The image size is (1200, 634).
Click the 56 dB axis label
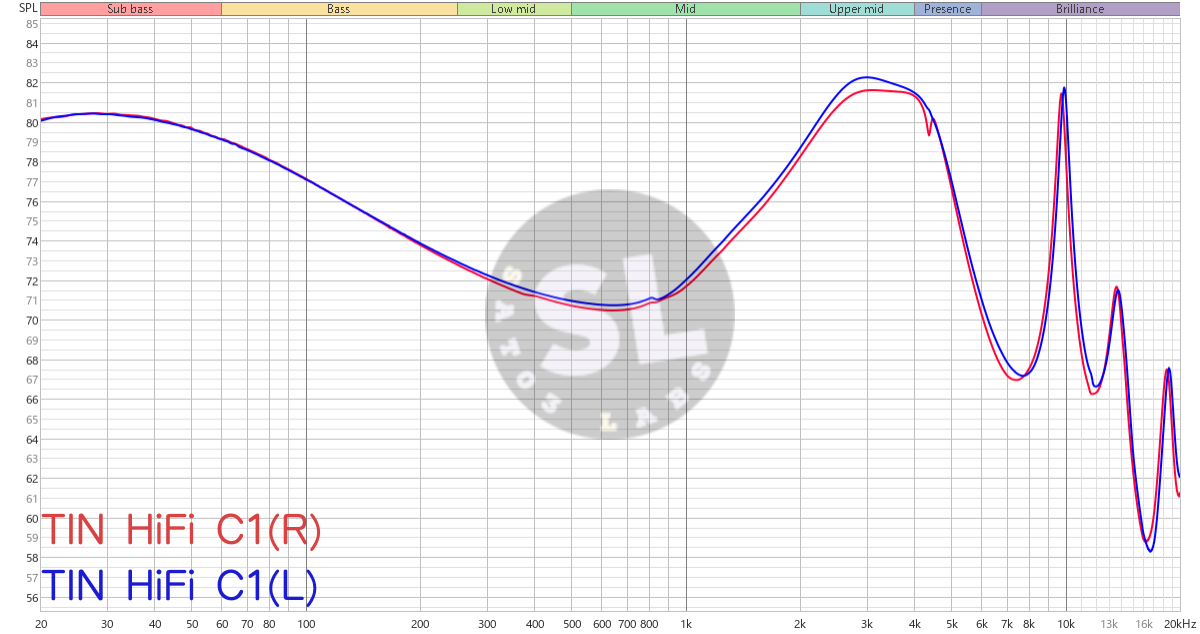tap(31, 598)
